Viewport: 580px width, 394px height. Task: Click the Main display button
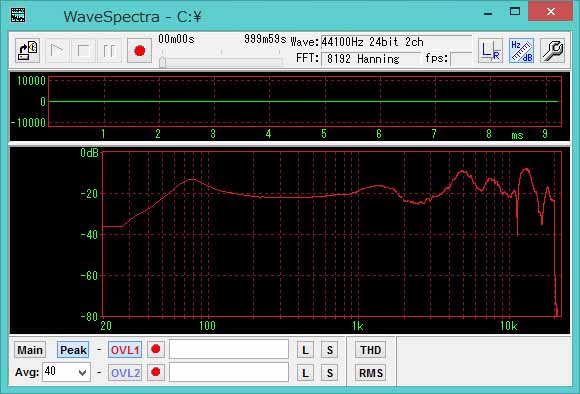point(30,350)
